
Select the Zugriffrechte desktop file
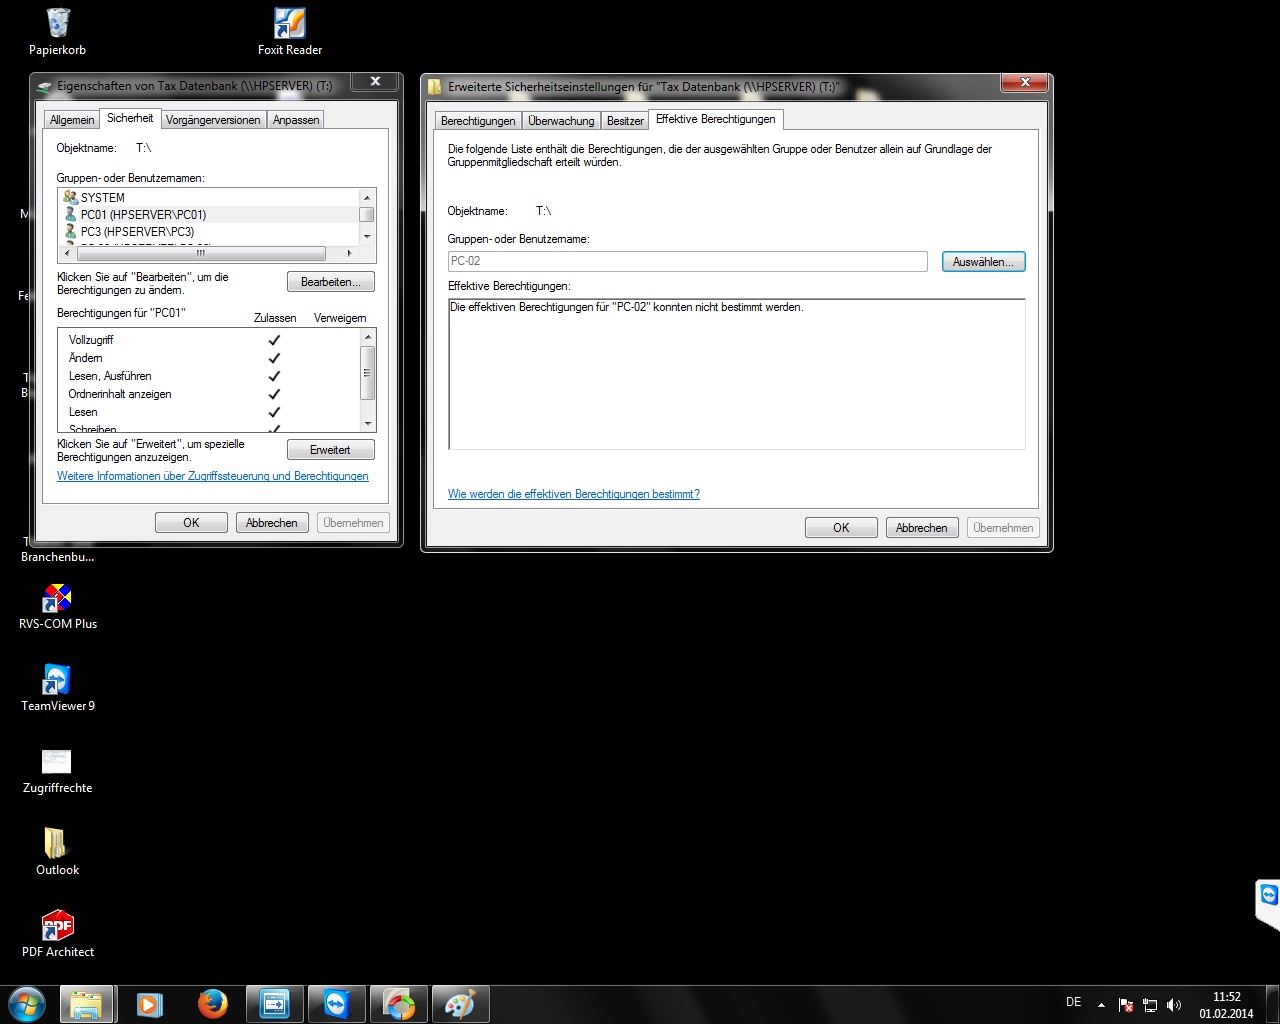(x=58, y=771)
